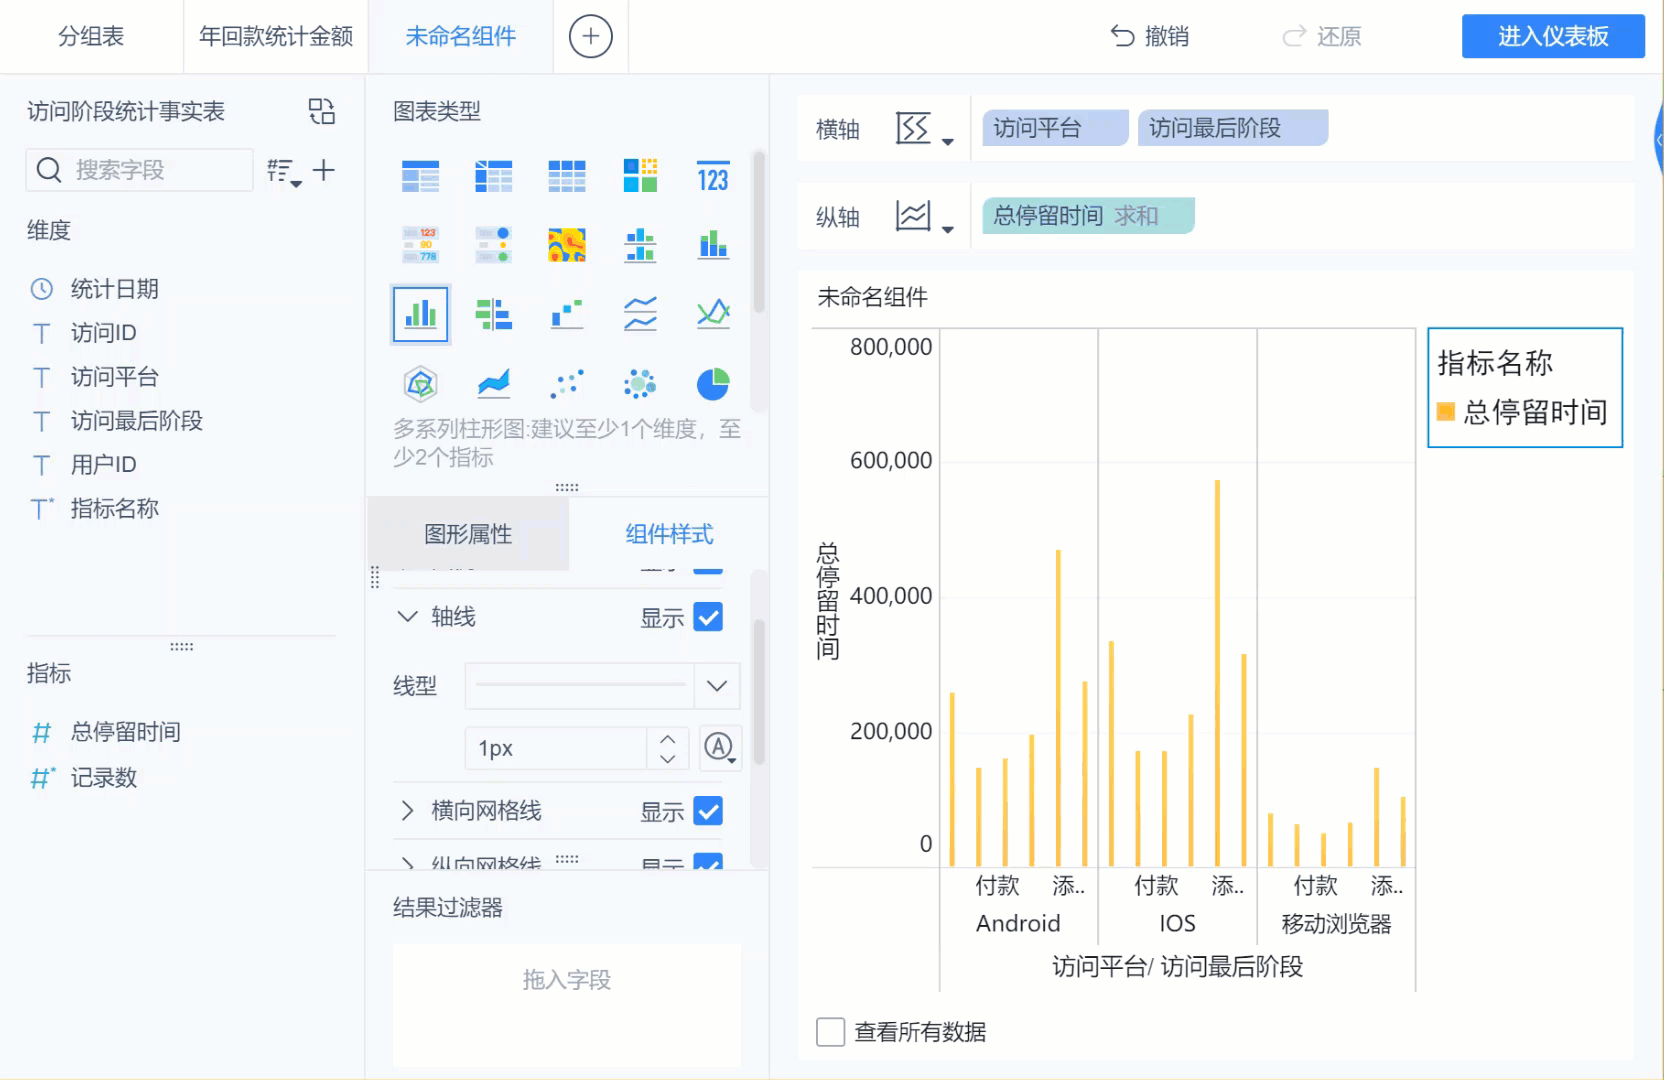Click the 进入仪表板 button
The width and height of the screenshot is (1664, 1080).
click(1553, 37)
